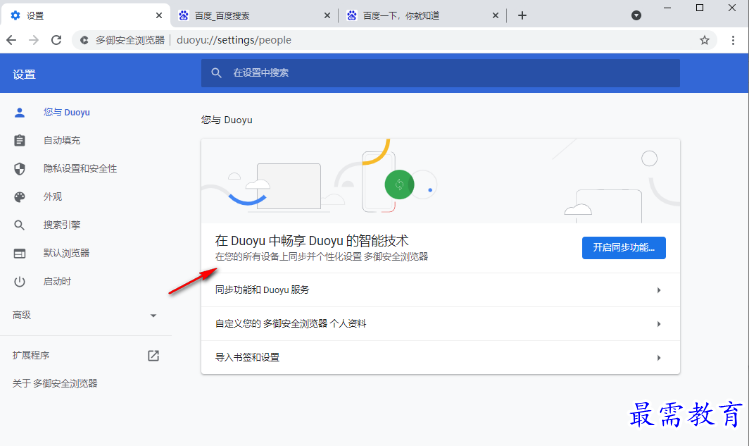Click the shield icon for 隐私设置和安全性
This screenshot has width=751, height=446.
point(20,169)
